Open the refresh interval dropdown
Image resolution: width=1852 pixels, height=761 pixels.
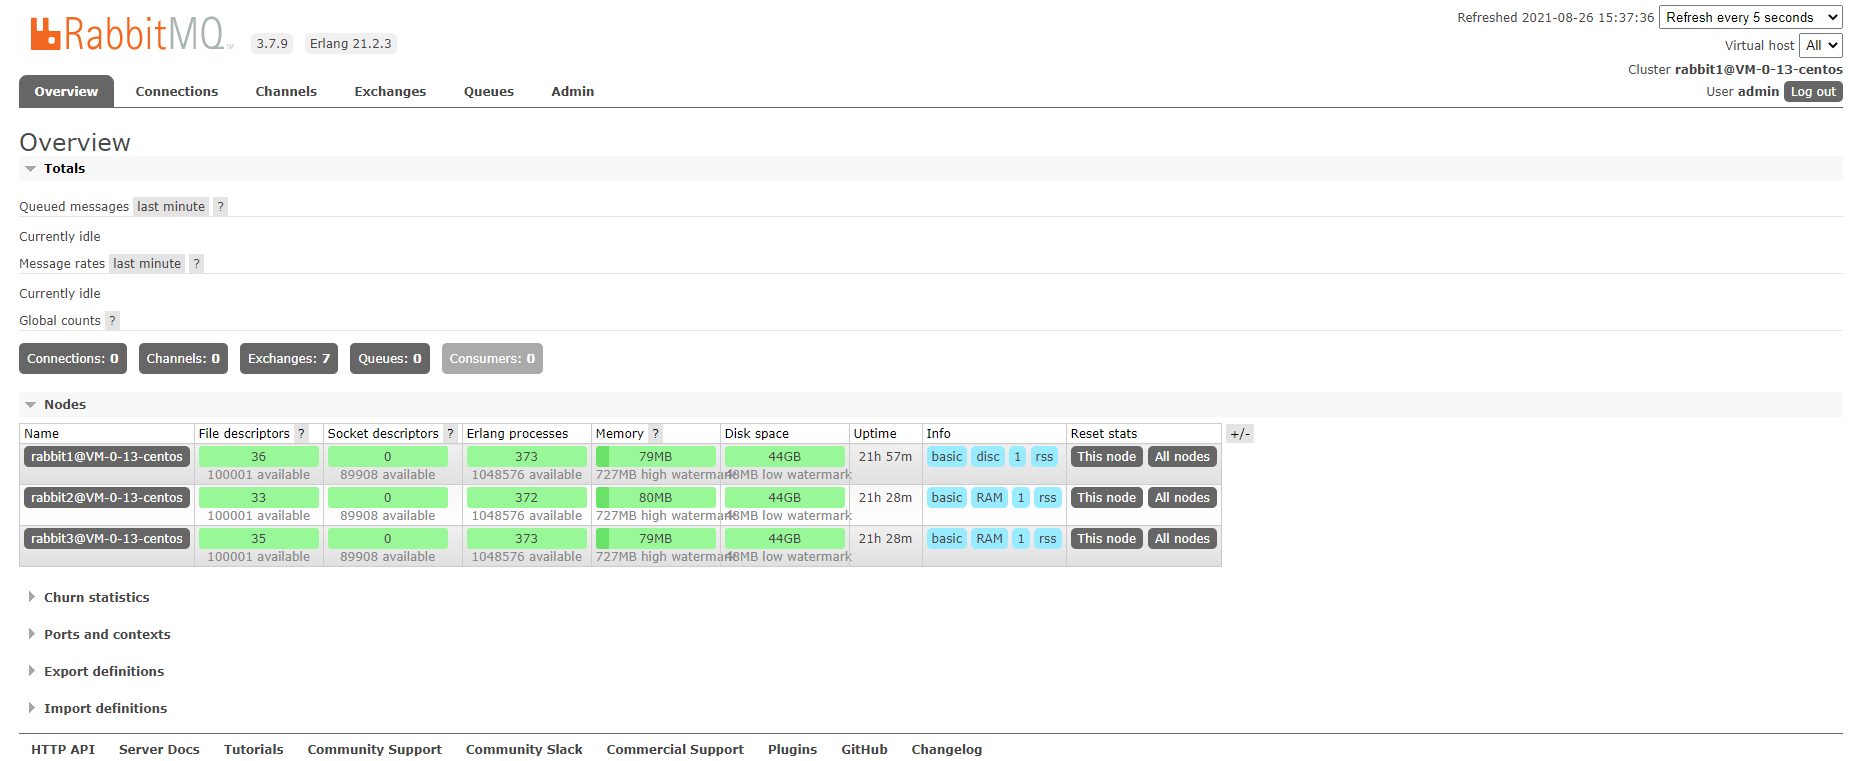tap(1750, 17)
